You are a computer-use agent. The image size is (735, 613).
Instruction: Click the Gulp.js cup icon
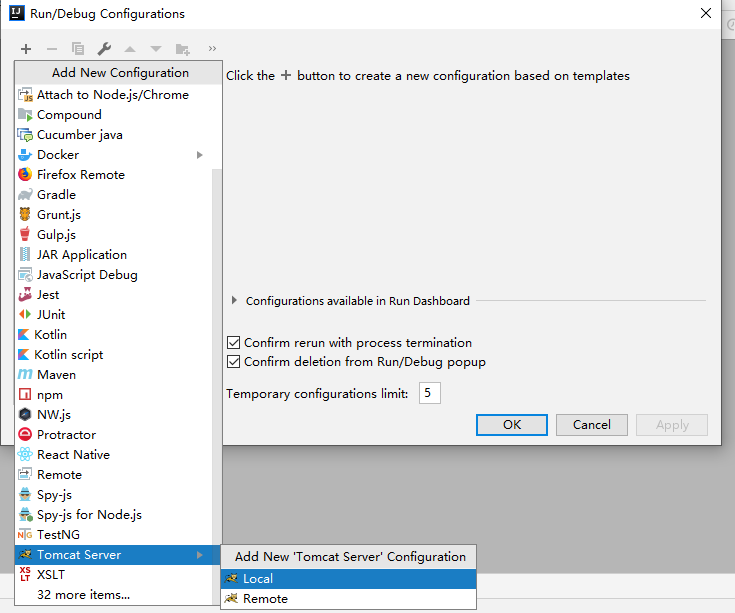tap(25, 234)
